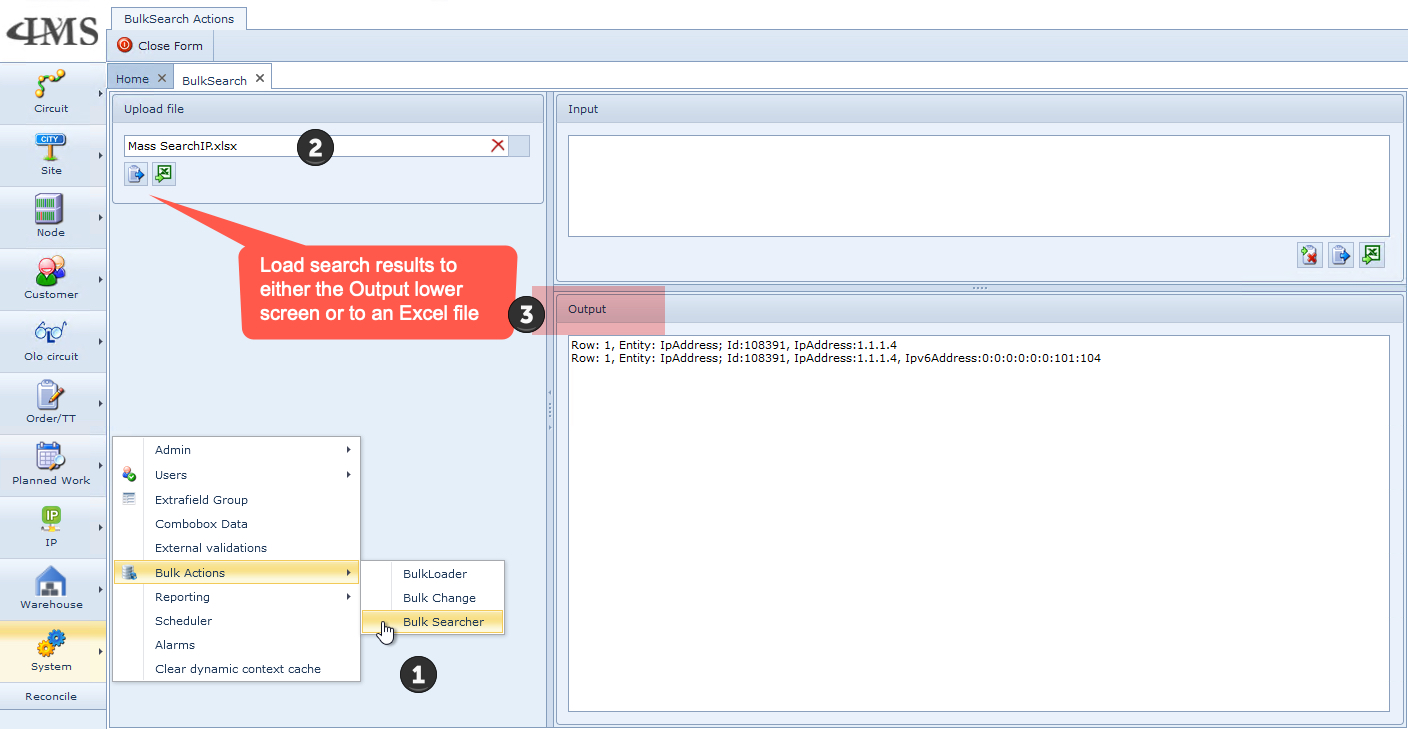Choose BulkLoader menu entry

click(x=435, y=574)
